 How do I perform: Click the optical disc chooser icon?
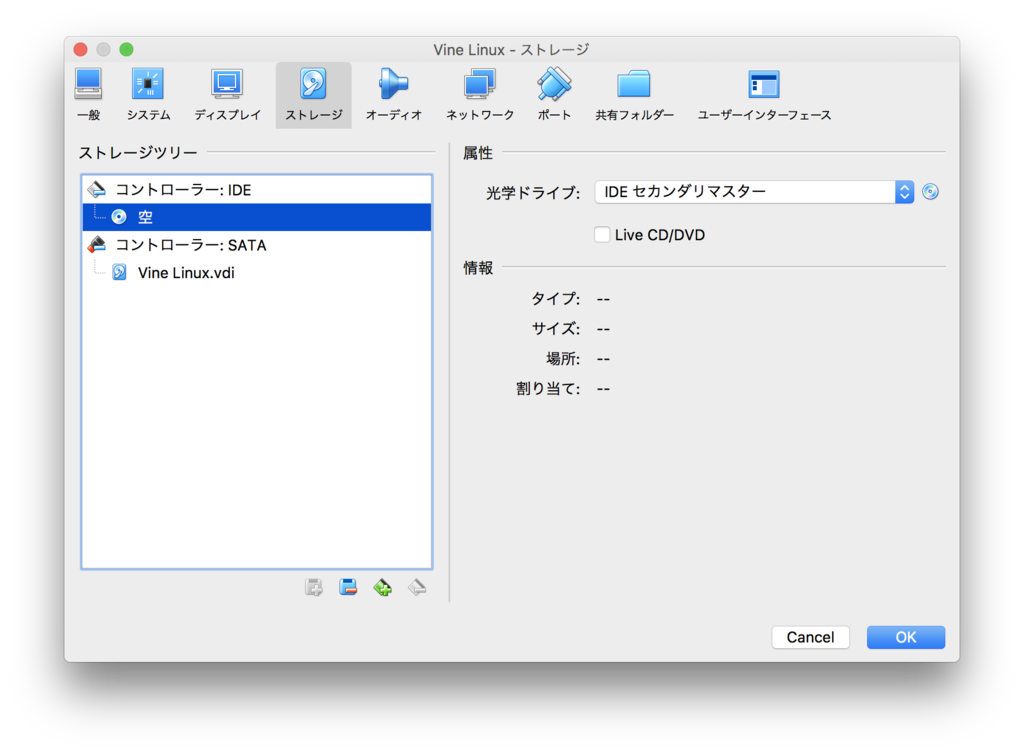click(x=930, y=191)
